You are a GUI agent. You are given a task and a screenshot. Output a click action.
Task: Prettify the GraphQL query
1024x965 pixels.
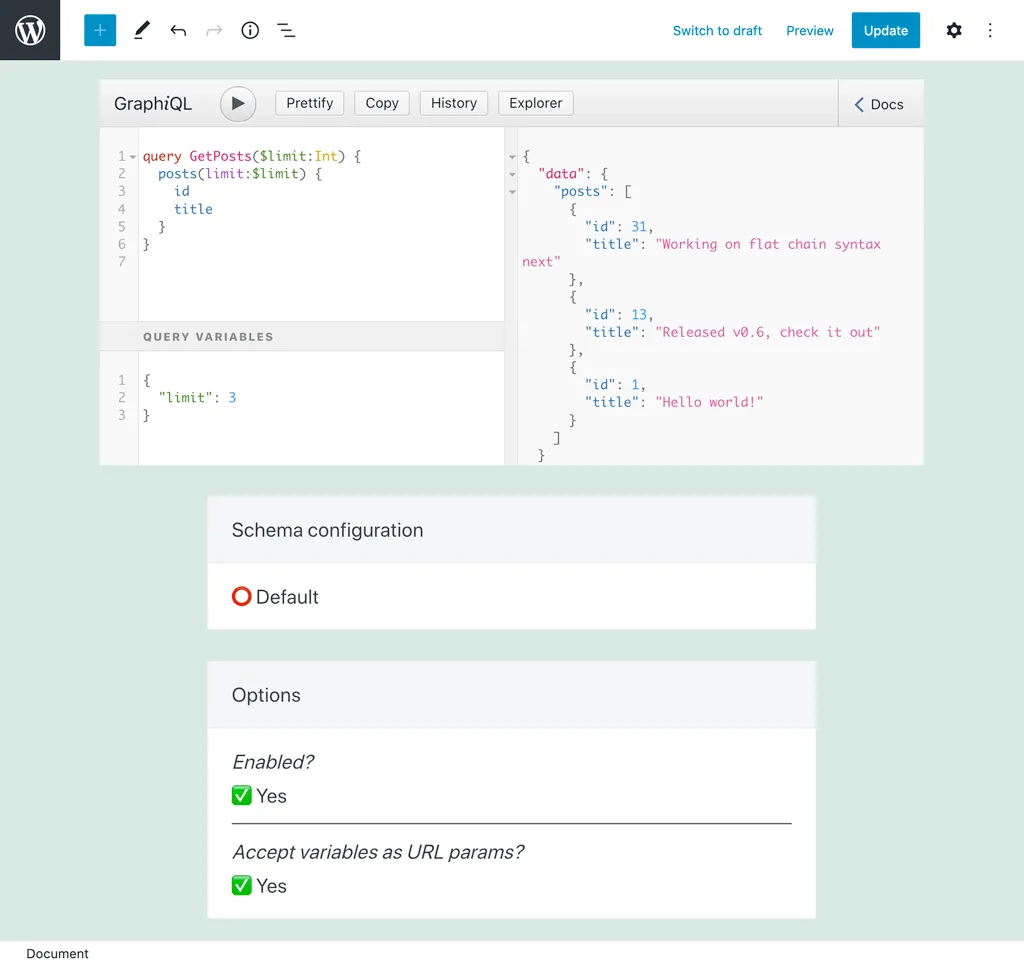click(x=310, y=103)
